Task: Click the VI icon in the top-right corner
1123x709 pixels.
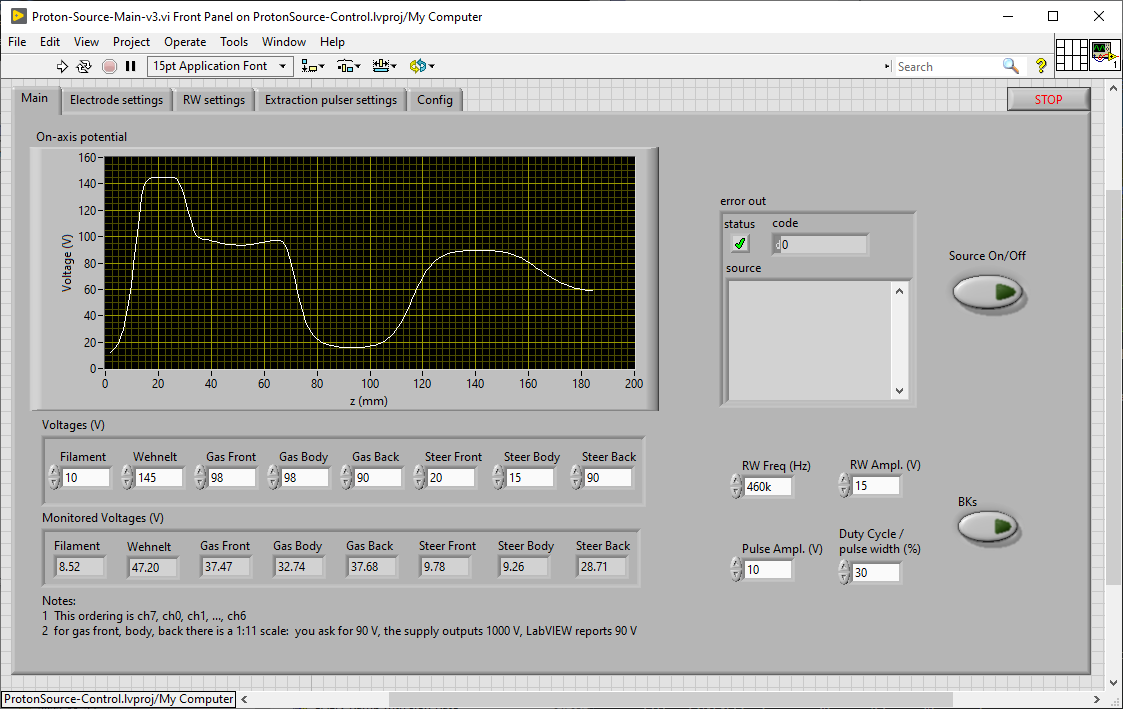Action: (1104, 55)
